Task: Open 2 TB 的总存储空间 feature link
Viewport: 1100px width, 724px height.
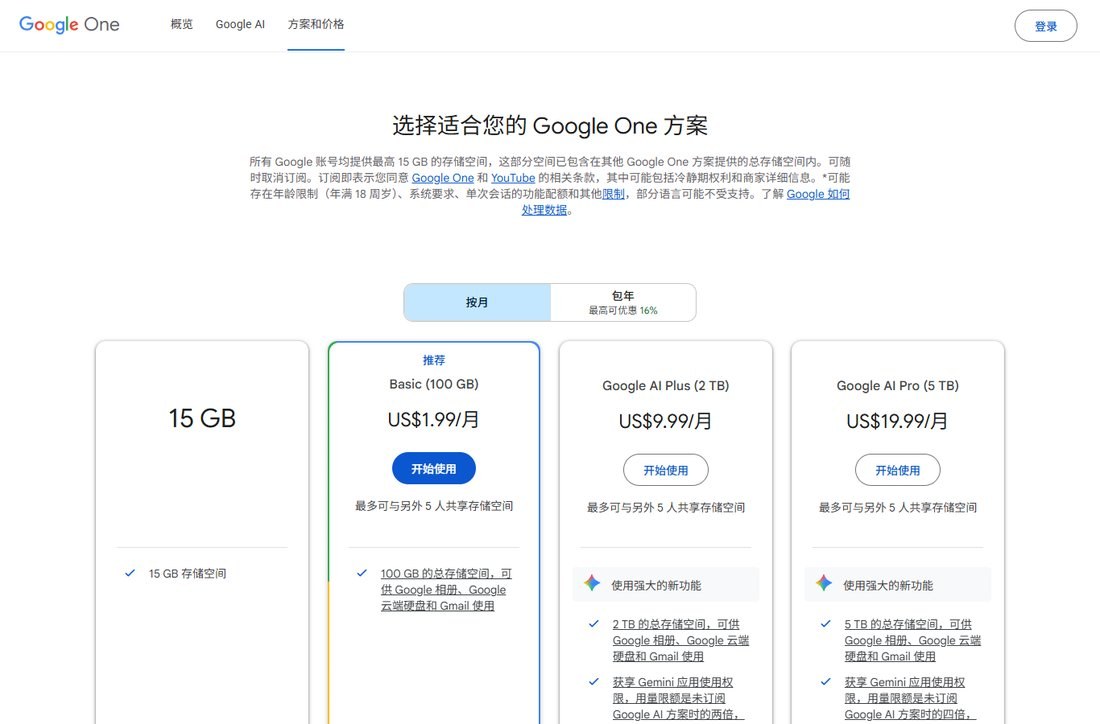Action: (680, 640)
